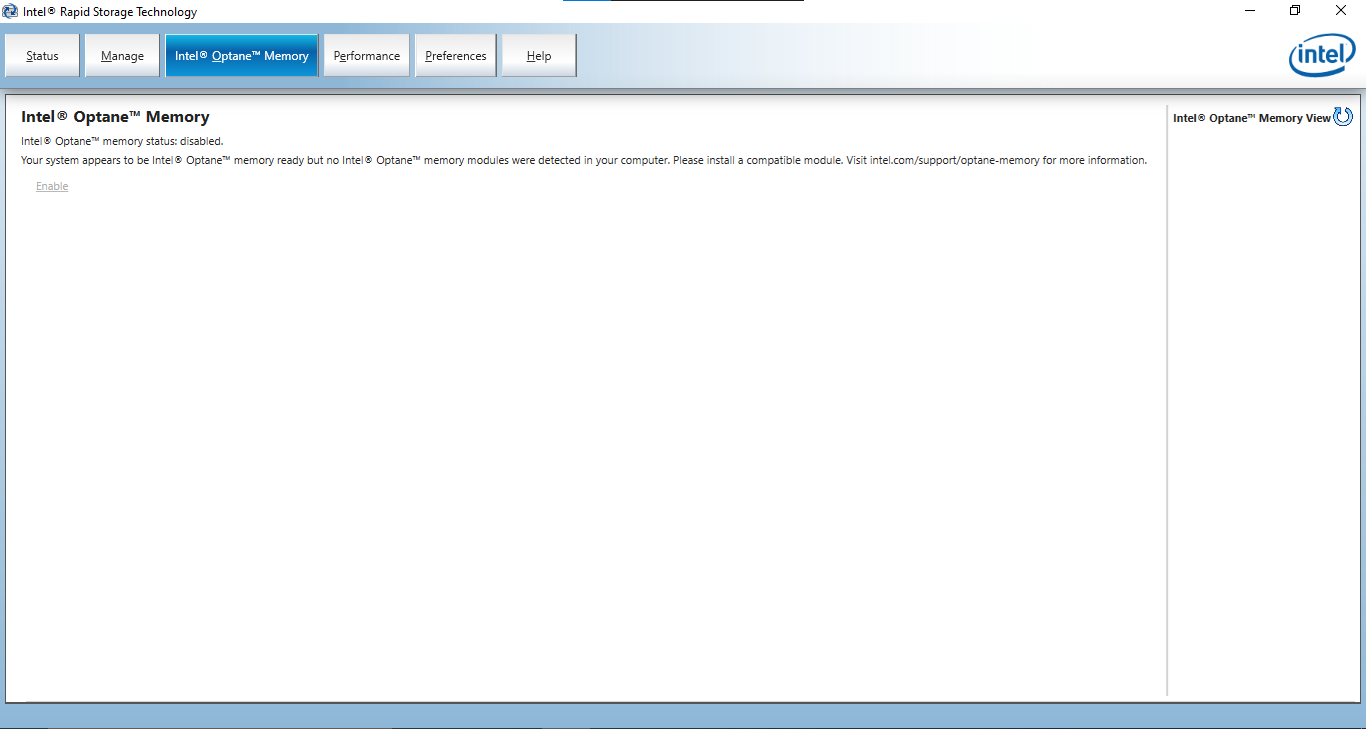Click the Enable link for Optane memory
This screenshot has width=1366, height=729.
coord(52,187)
